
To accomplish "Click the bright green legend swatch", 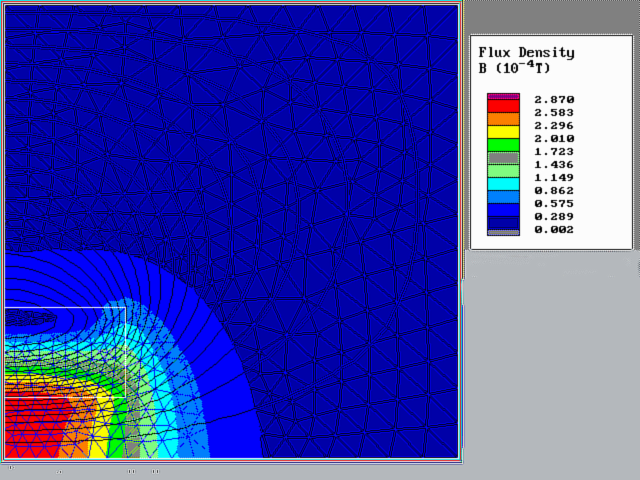I will [504, 144].
